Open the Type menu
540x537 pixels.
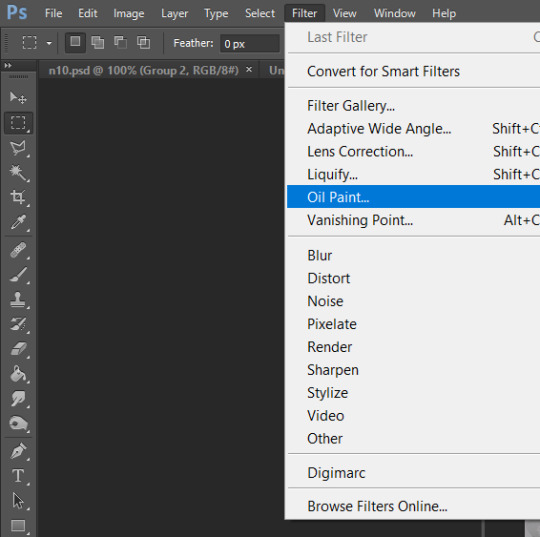tap(216, 13)
